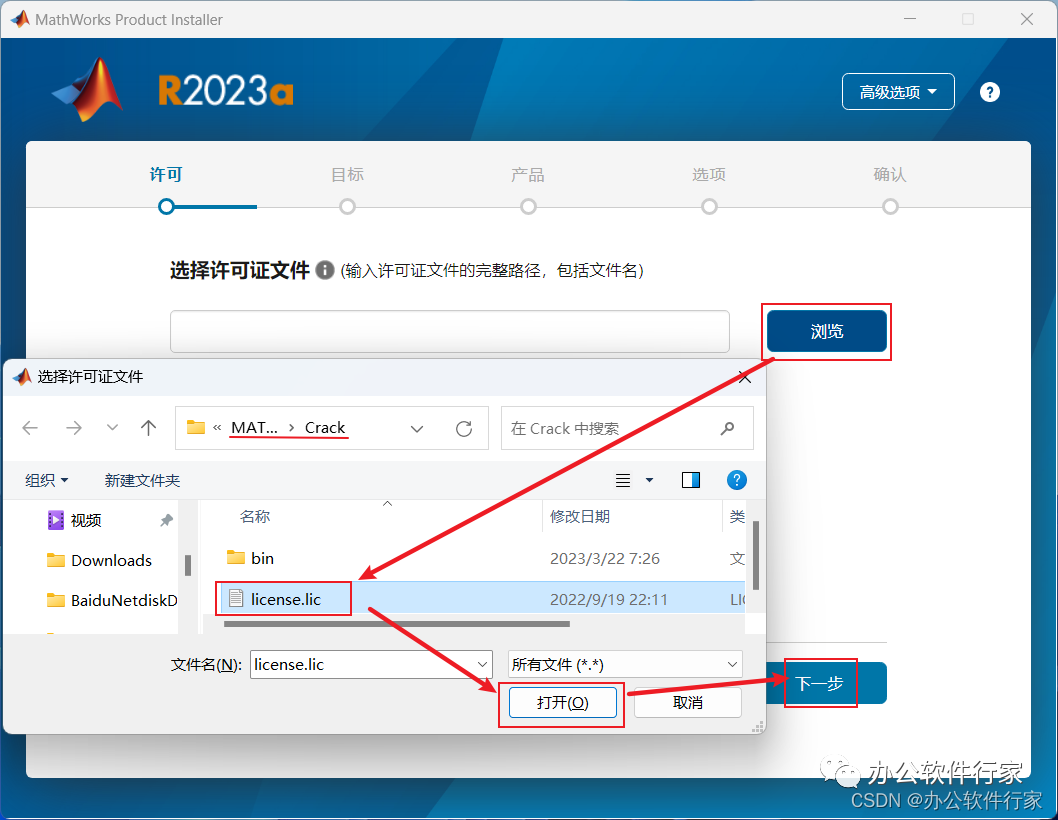Select the bin folder name

point(262,558)
